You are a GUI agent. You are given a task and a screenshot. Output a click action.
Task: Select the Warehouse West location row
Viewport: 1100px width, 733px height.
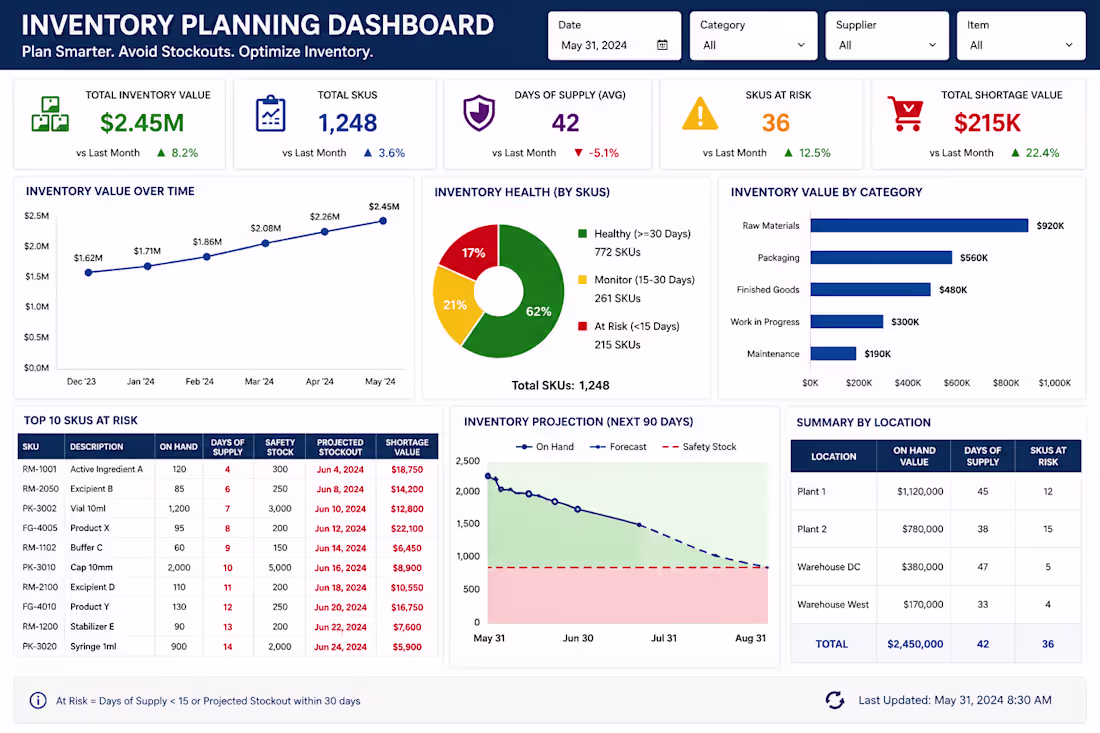click(936, 605)
